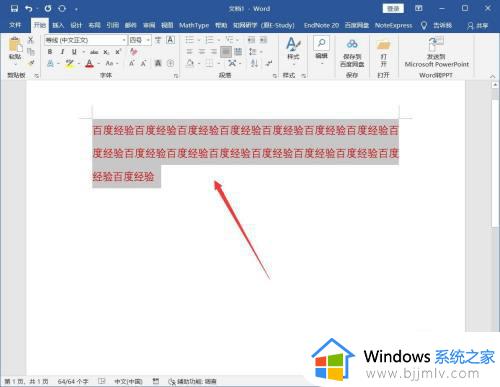Click the Save icon in the title bar

pyautogui.click(x=14, y=9)
